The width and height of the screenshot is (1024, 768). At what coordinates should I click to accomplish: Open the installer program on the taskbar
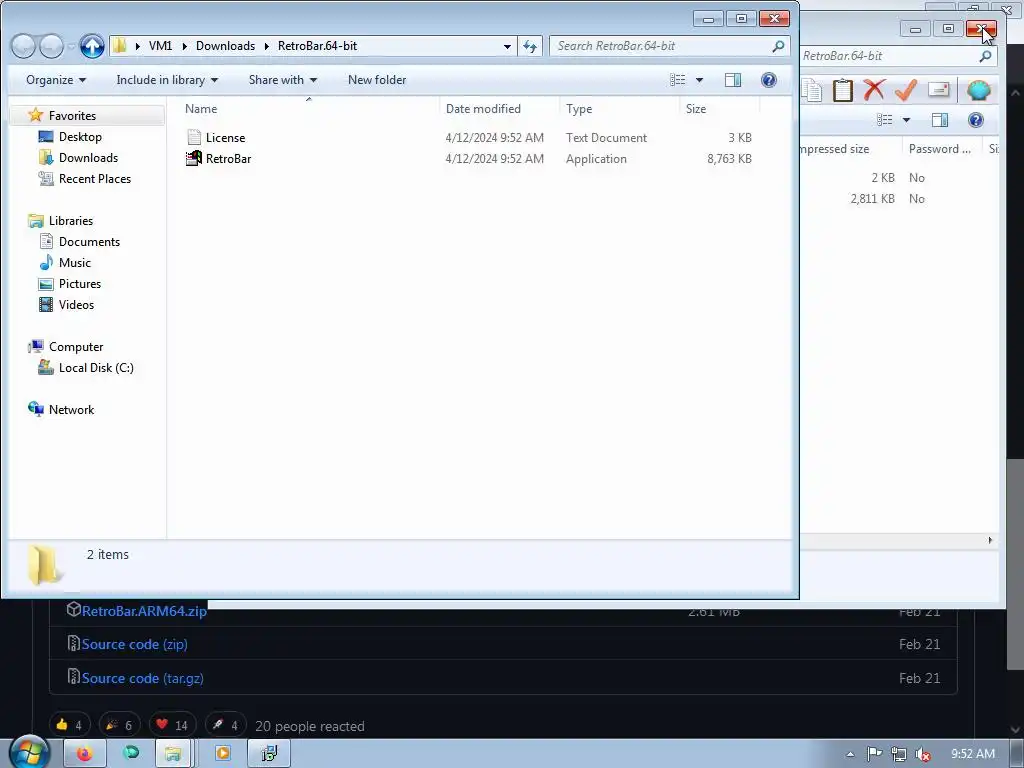coord(269,754)
